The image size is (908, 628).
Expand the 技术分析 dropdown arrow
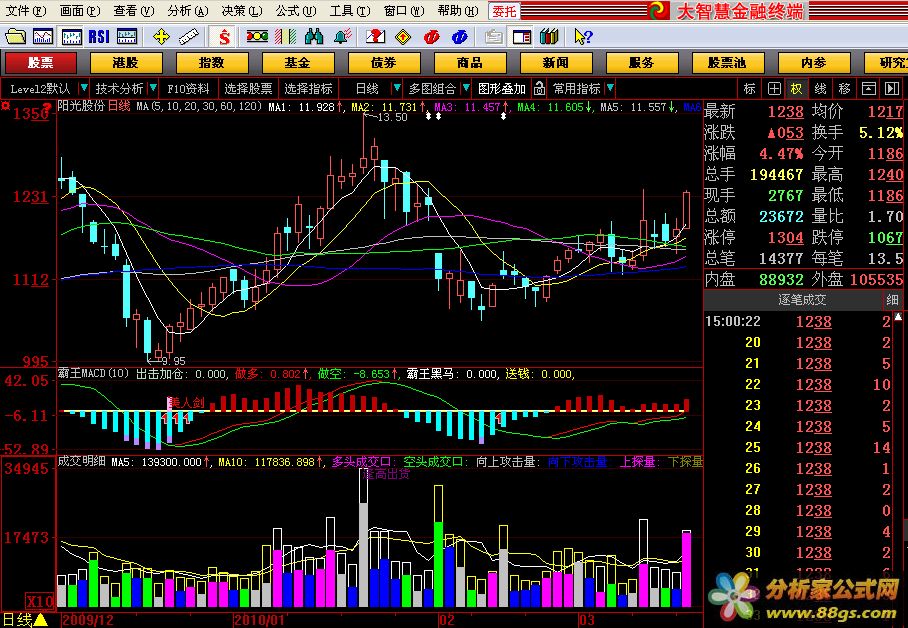[153, 88]
